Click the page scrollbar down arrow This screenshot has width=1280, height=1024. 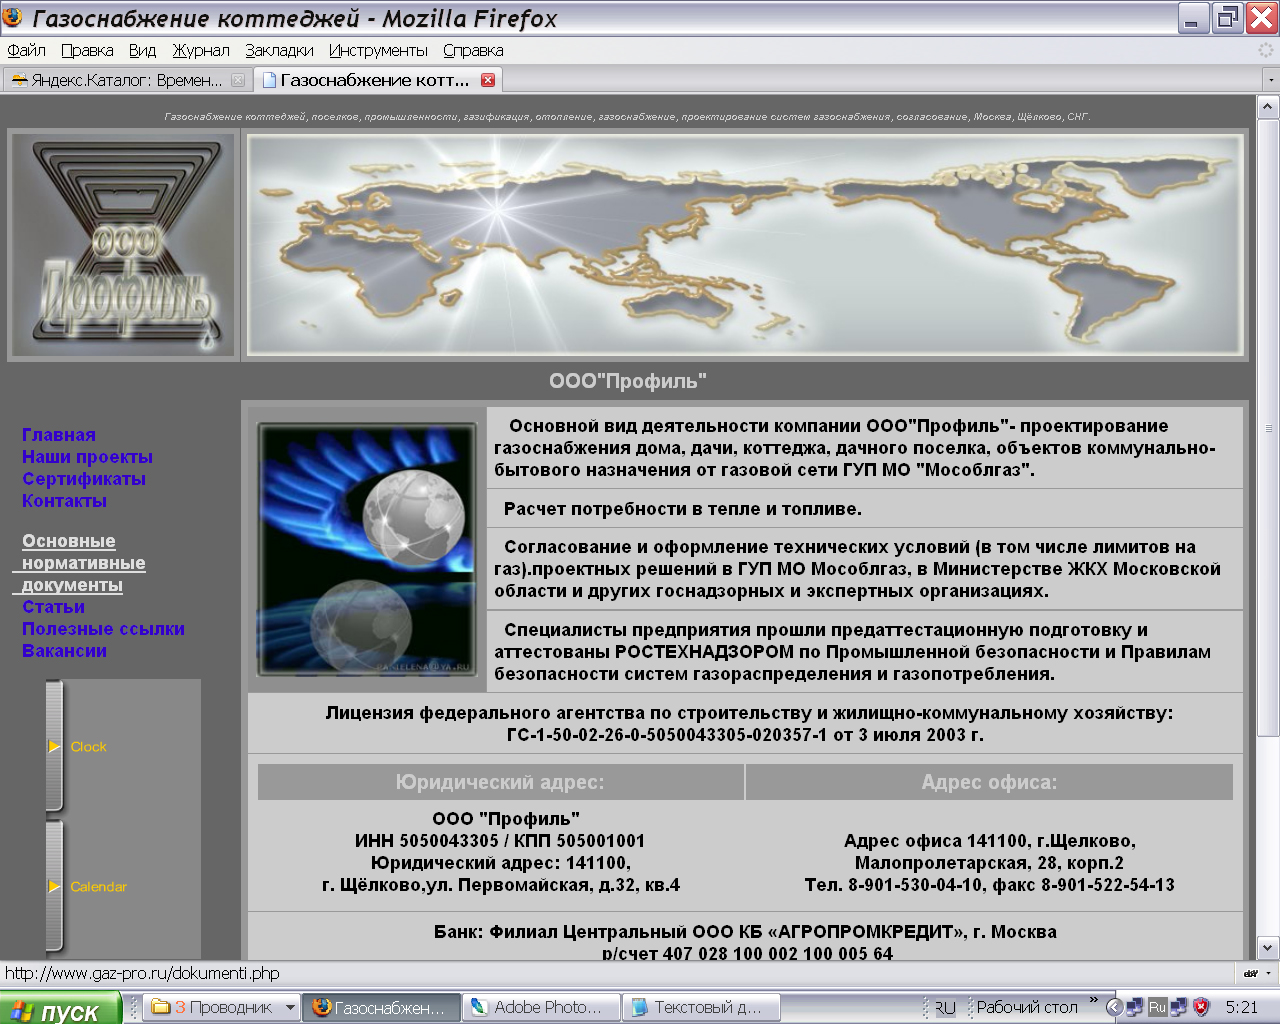point(1268,947)
